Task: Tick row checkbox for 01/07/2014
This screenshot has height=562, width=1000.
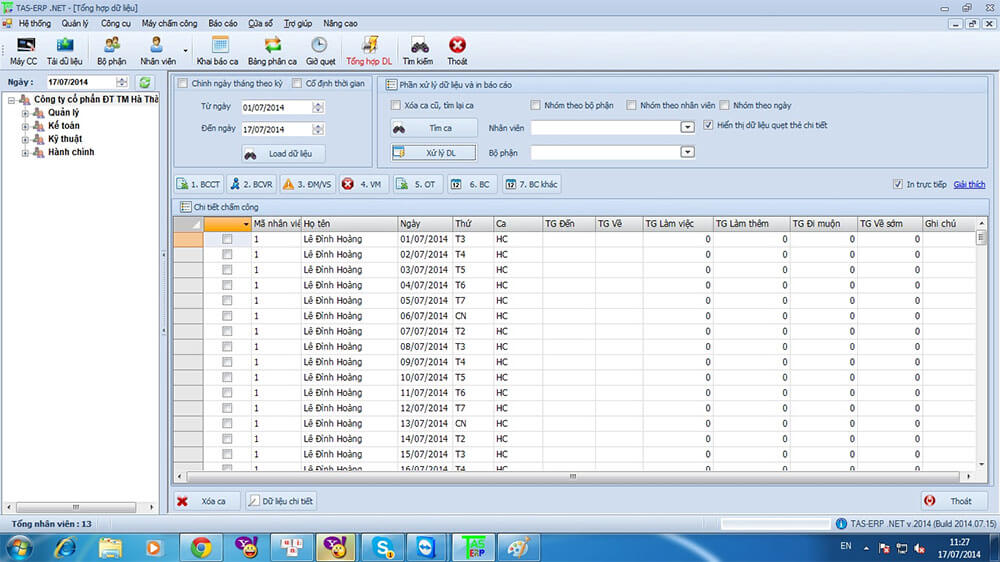Action: click(227, 239)
